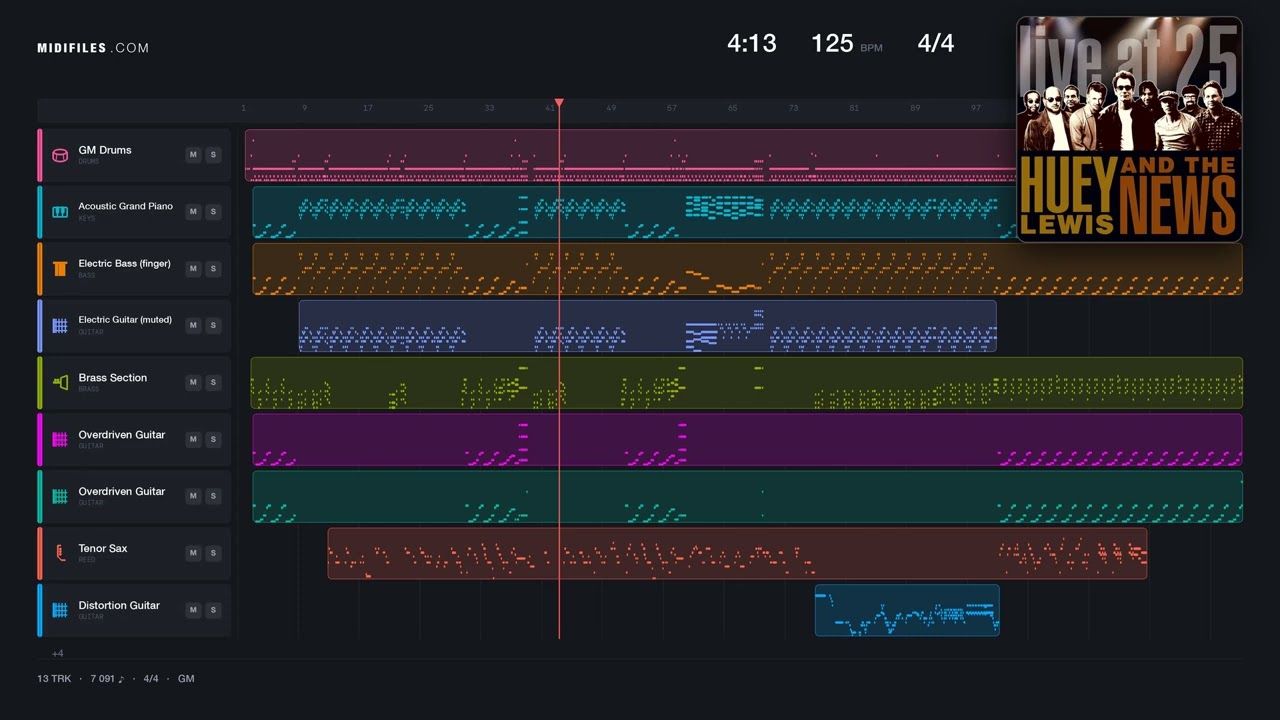Click the teal Overdriven Guitar track icon

60,496
